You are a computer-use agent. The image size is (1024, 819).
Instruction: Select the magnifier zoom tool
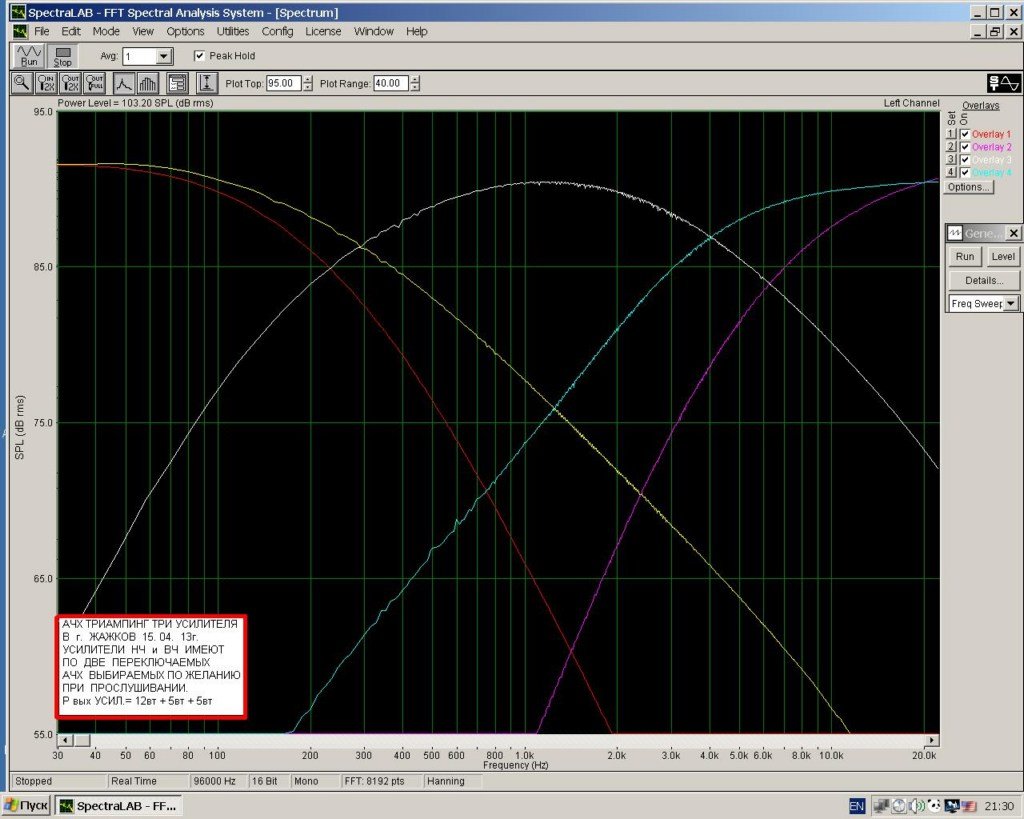click(22, 83)
